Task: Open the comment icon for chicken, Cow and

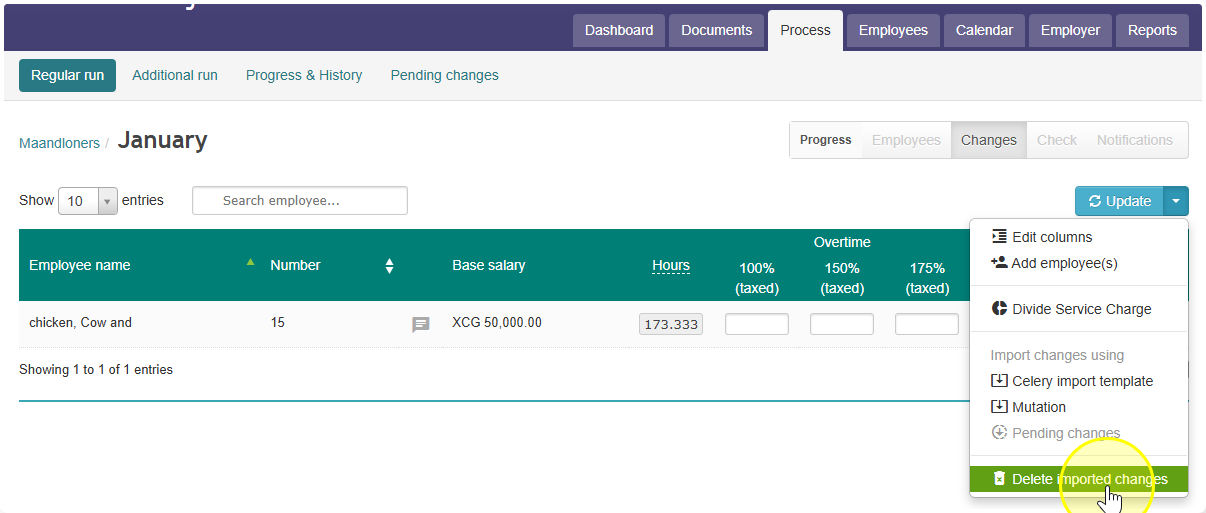Action: coord(421,324)
